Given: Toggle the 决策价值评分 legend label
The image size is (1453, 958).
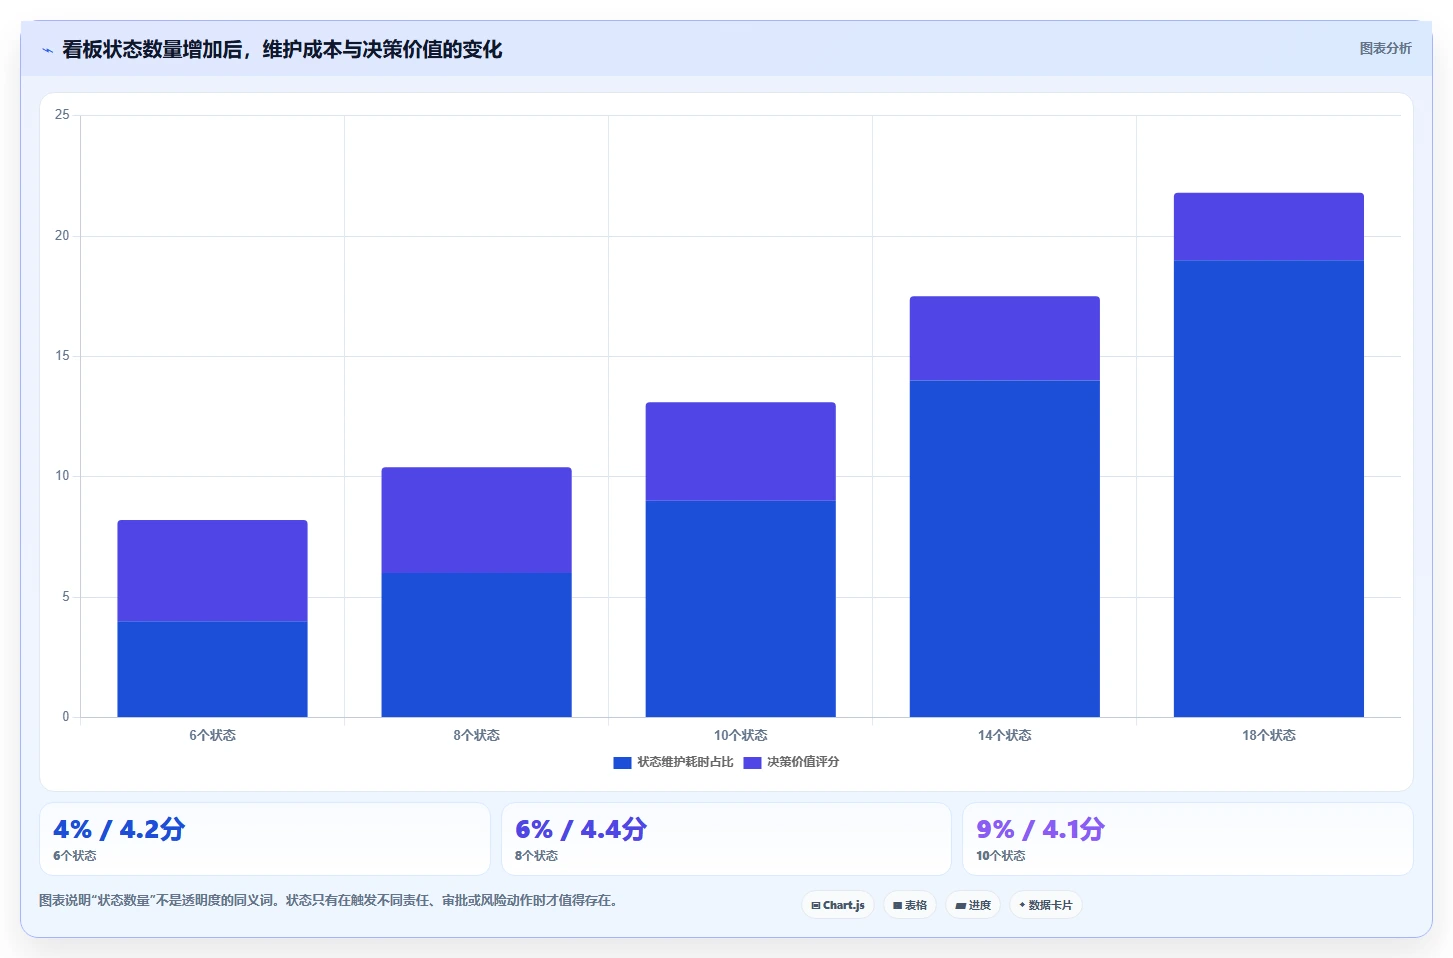Looking at the screenshot, I should pyautogui.click(x=803, y=762).
